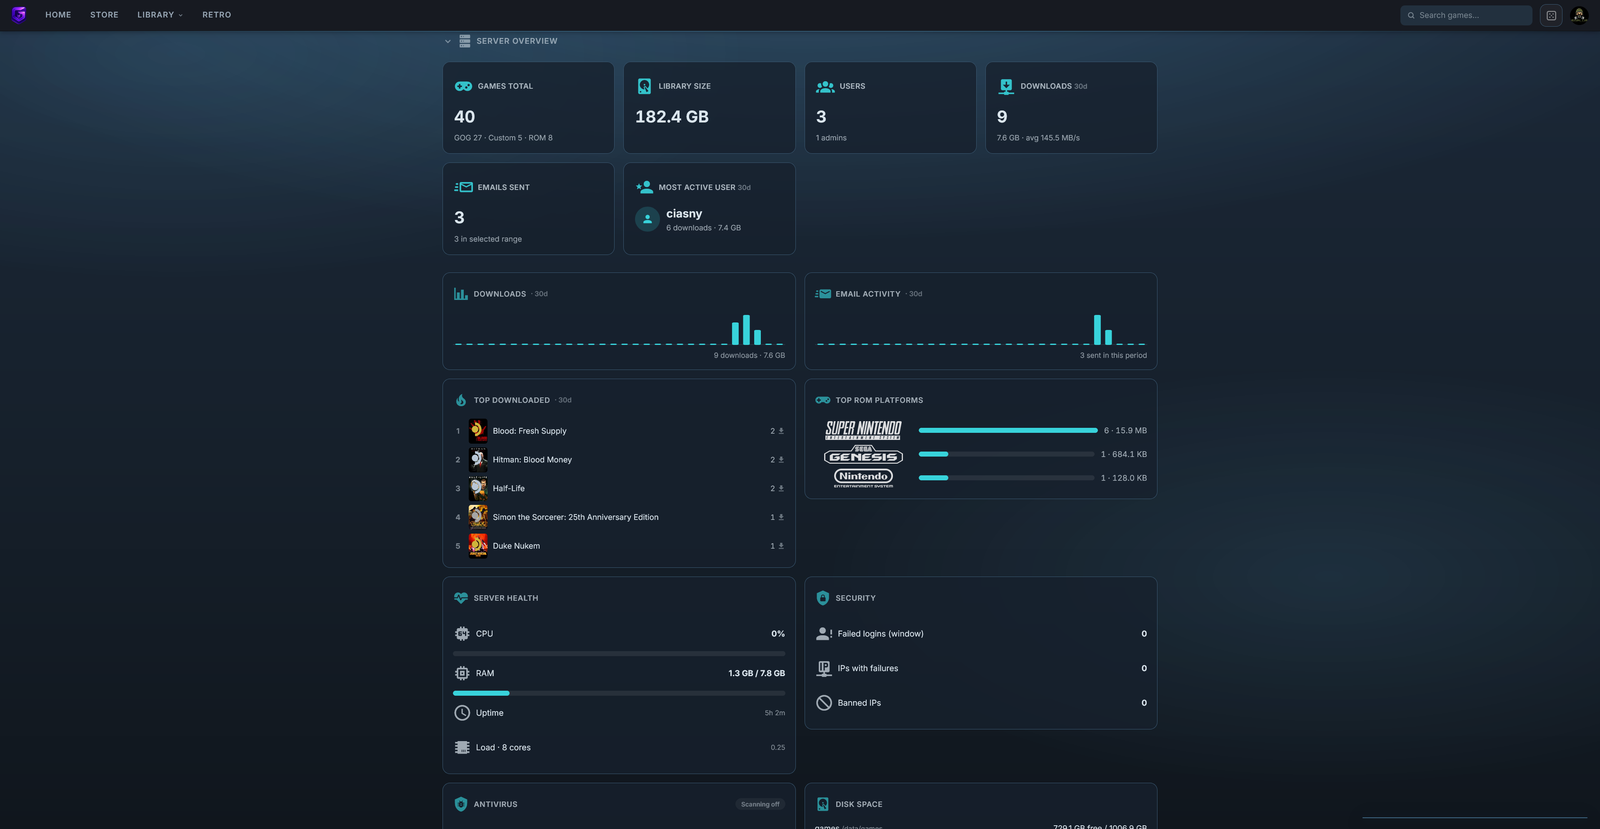Select '3 in selected range' text
Viewport: 1600px width, 829px height.
tap(488, 239)
